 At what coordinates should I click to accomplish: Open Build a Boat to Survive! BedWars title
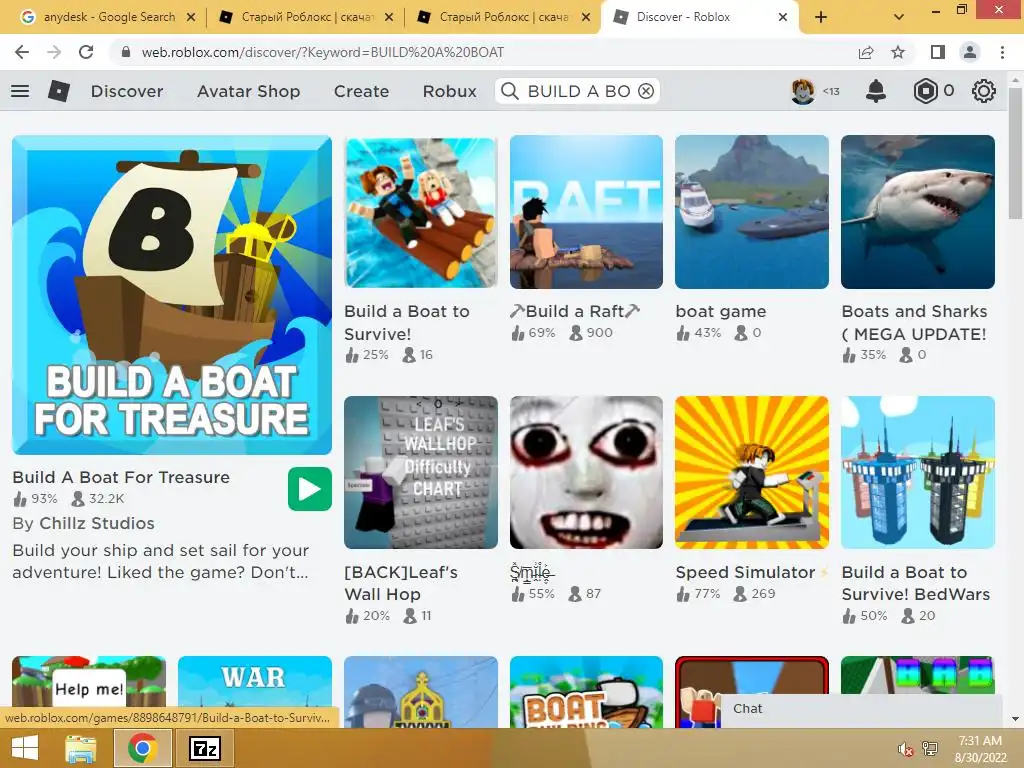coord(916,583)
